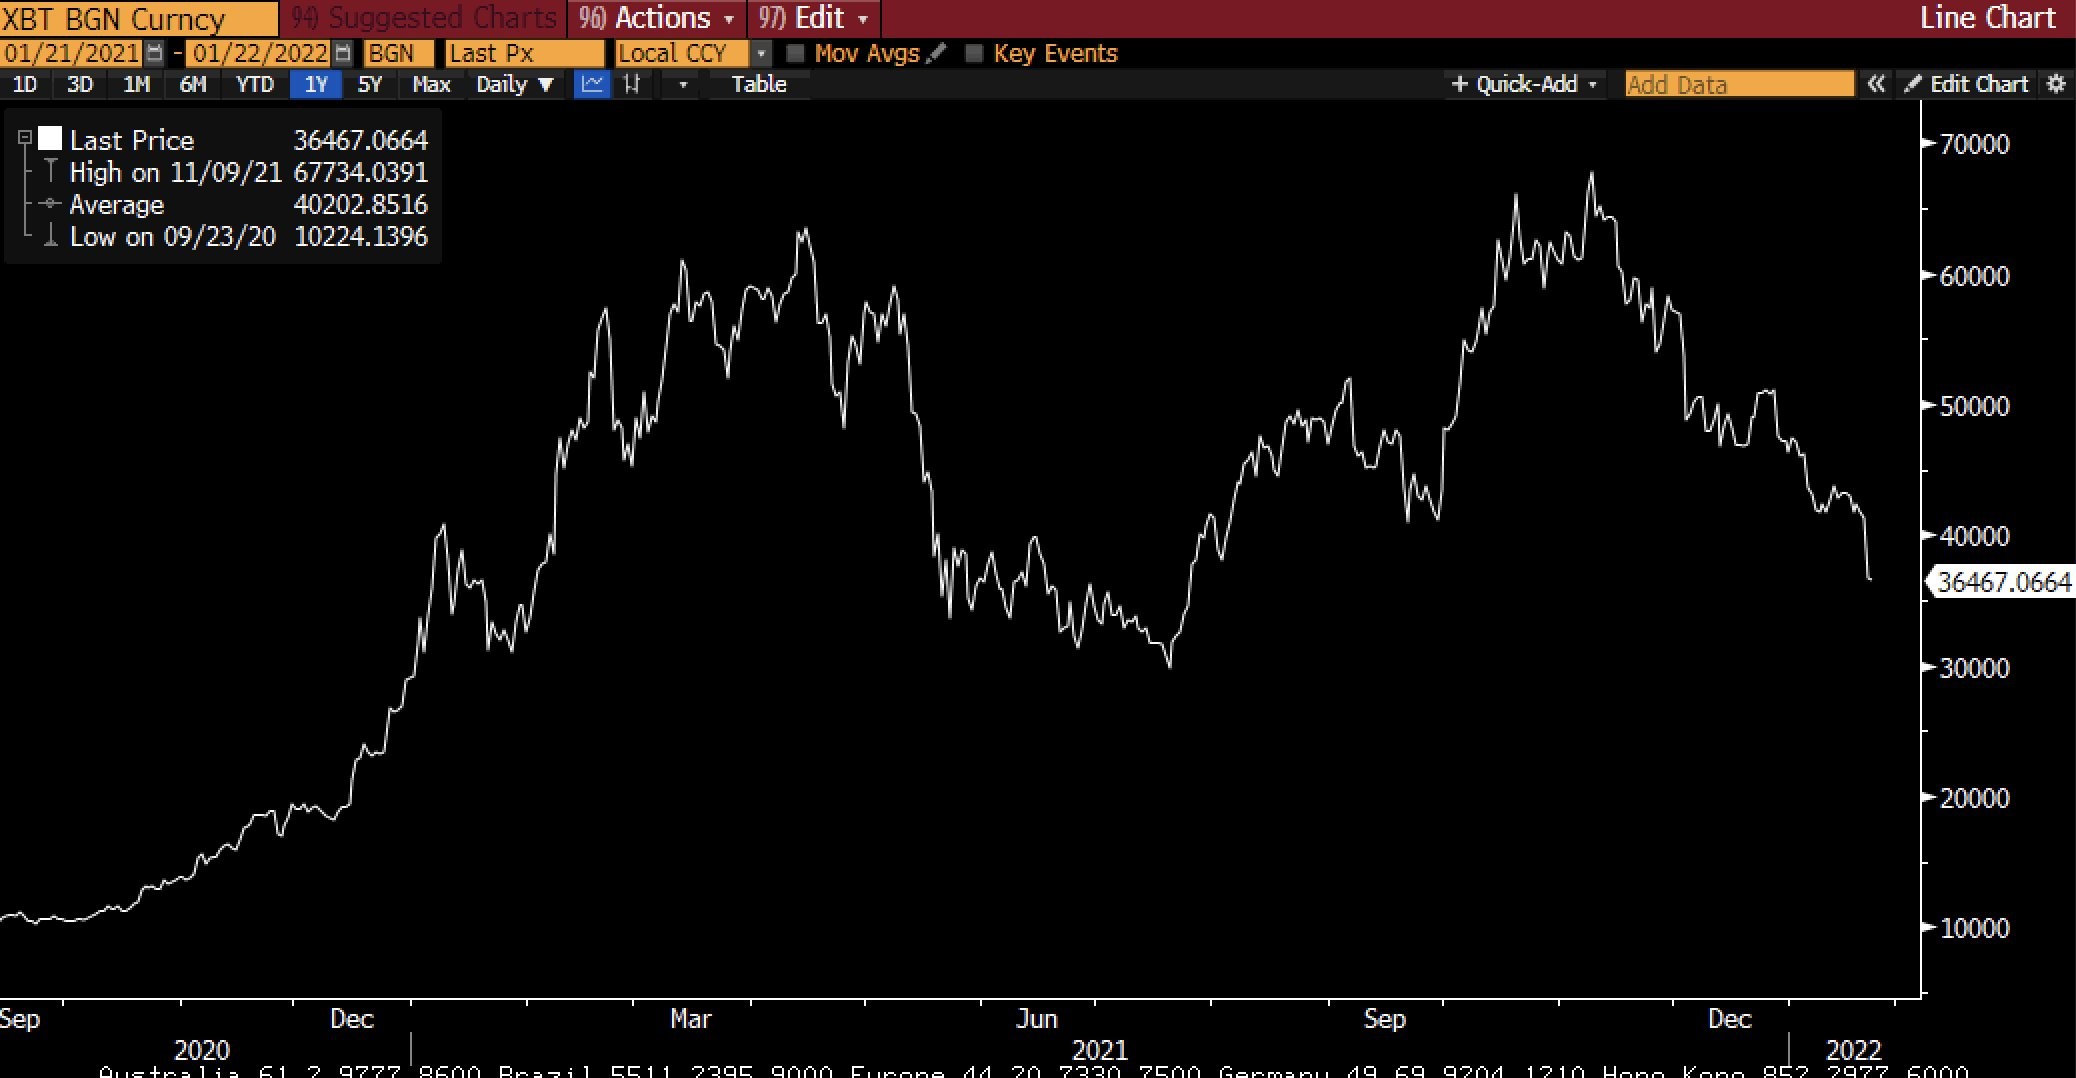The height and width of the screenshot is (1078, 2076).
Task: Open the Quick-Add dropdown
Action: coord(1524,84)
